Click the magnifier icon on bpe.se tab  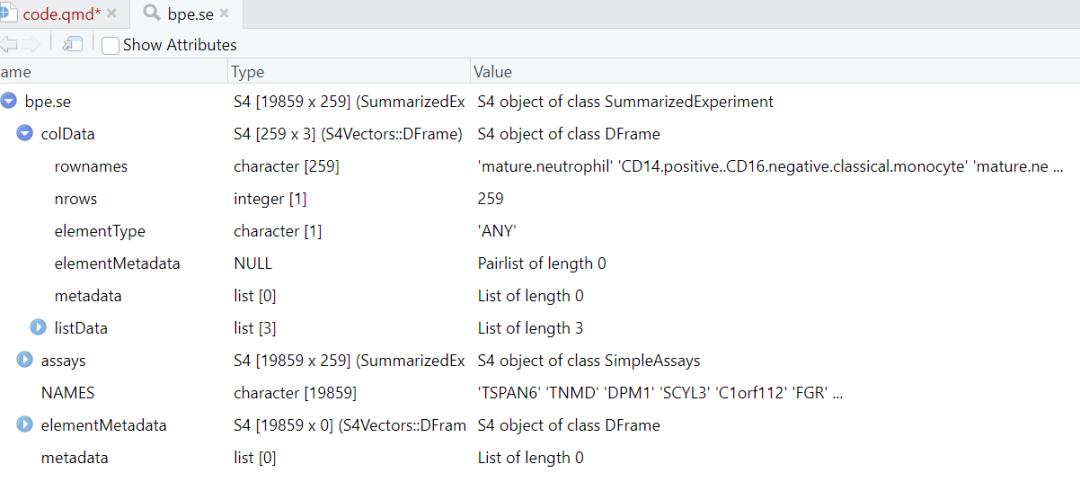point(153,13)
